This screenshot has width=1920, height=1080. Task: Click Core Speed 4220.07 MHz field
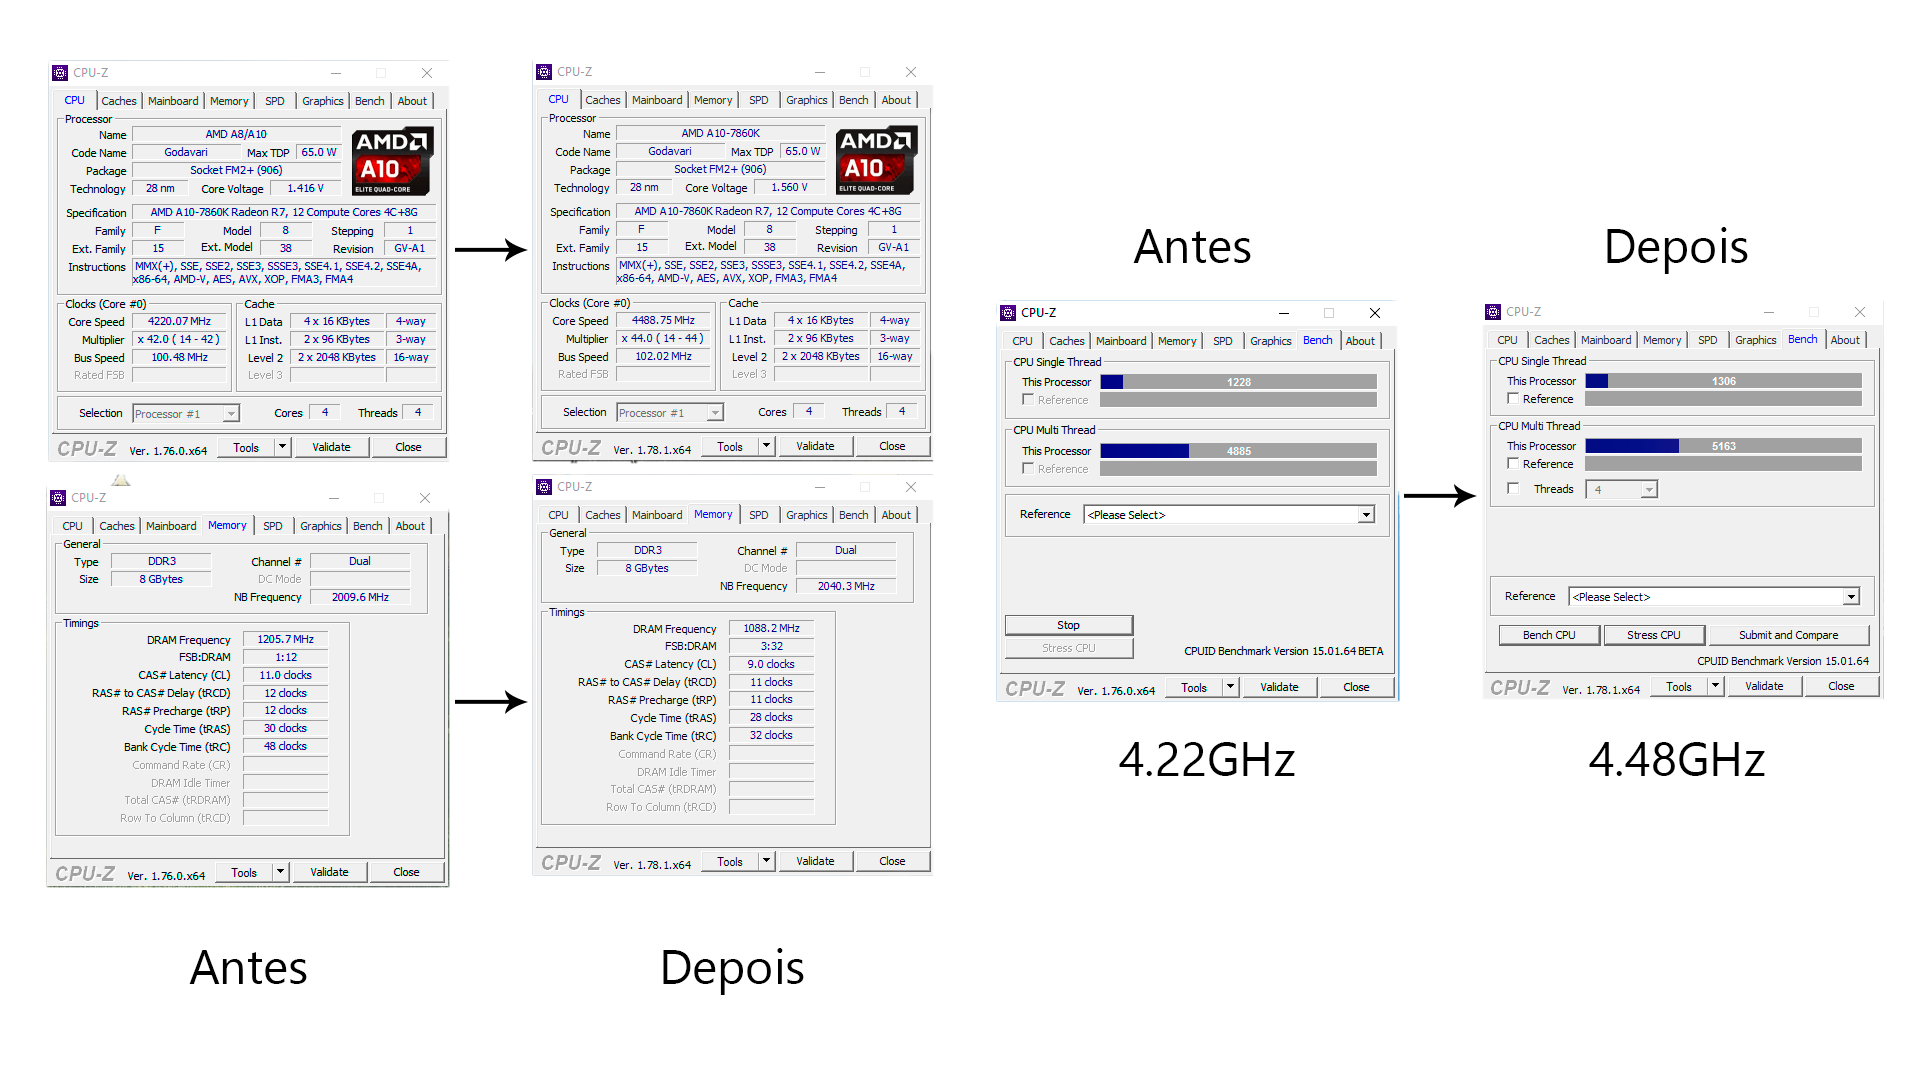tap(180, 322)
